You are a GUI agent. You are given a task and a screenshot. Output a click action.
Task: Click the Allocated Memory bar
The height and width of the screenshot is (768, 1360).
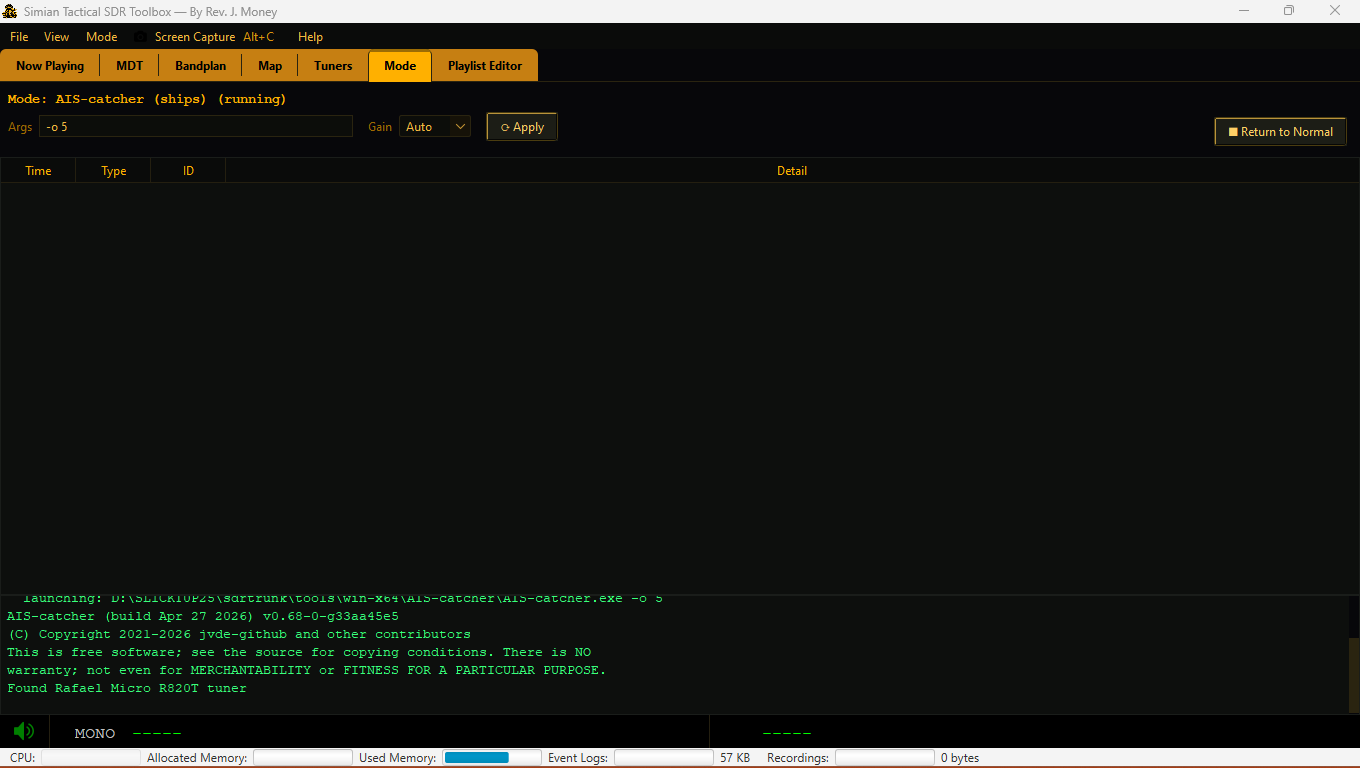pos(303,758)
